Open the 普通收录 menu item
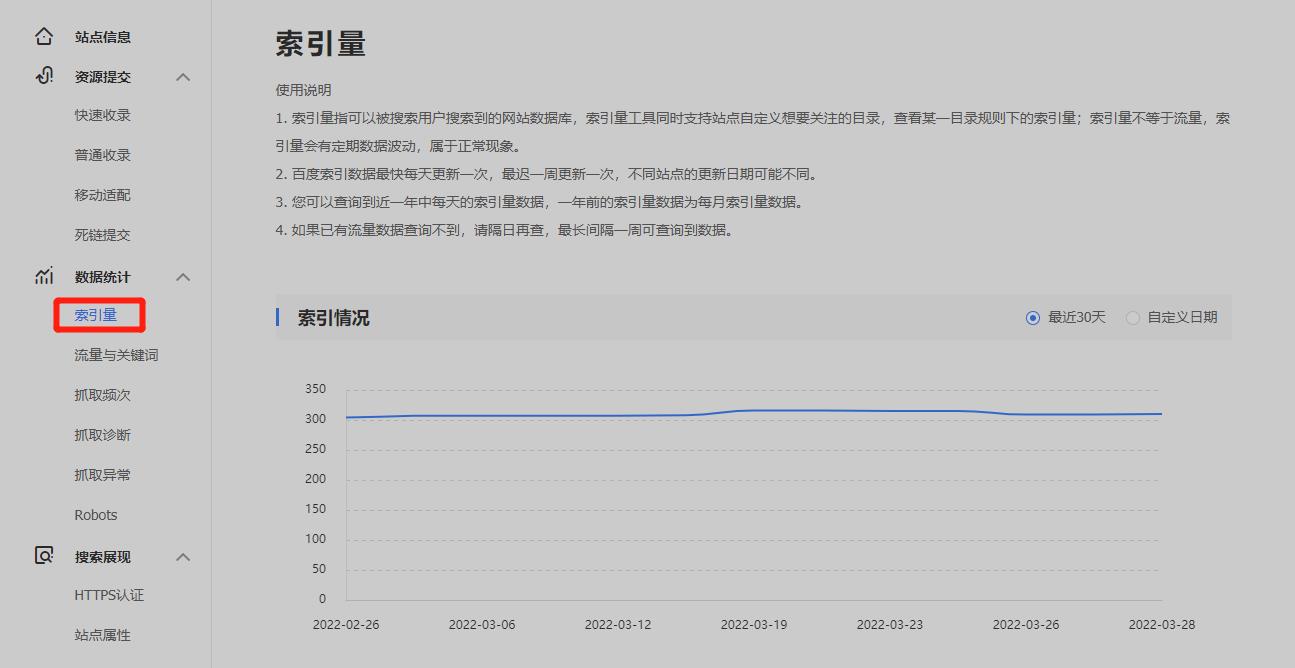This screenshot has width=1295, height=668. (x=102, y=155)
